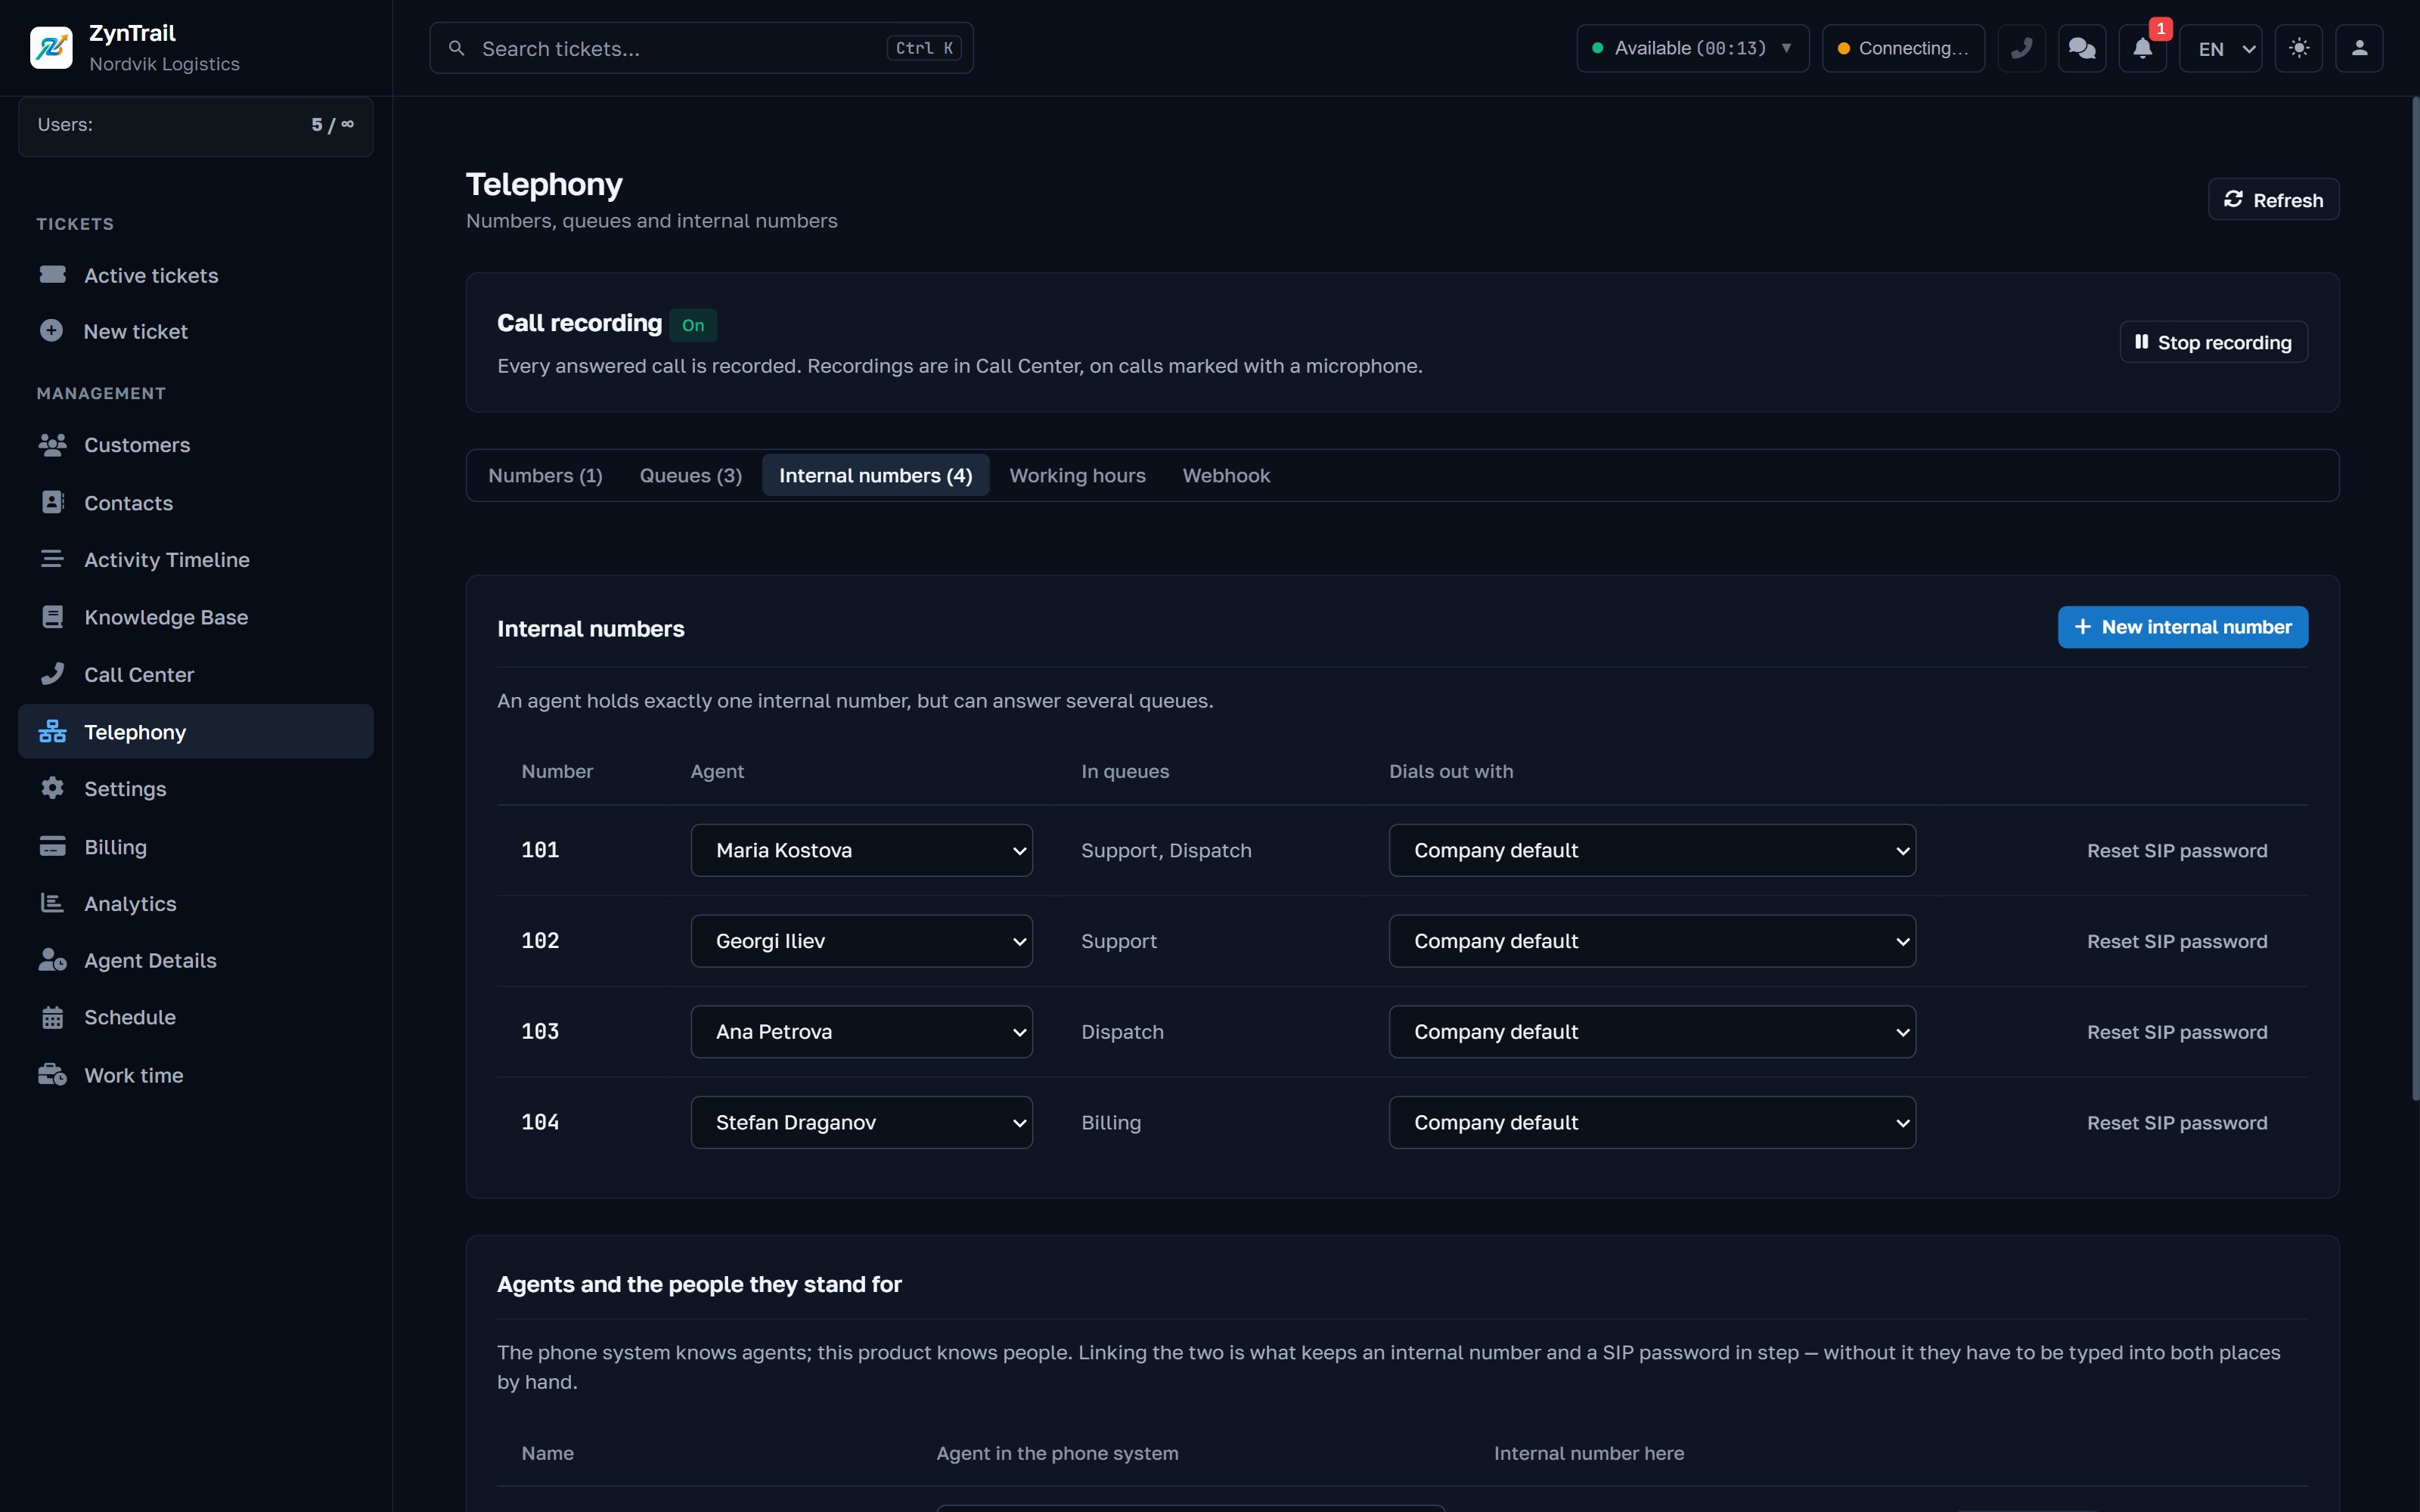The width and height of the screenshot is (2420, 1512).
Task: Open Active tickets in sidebar
Action: coord(196,275)
